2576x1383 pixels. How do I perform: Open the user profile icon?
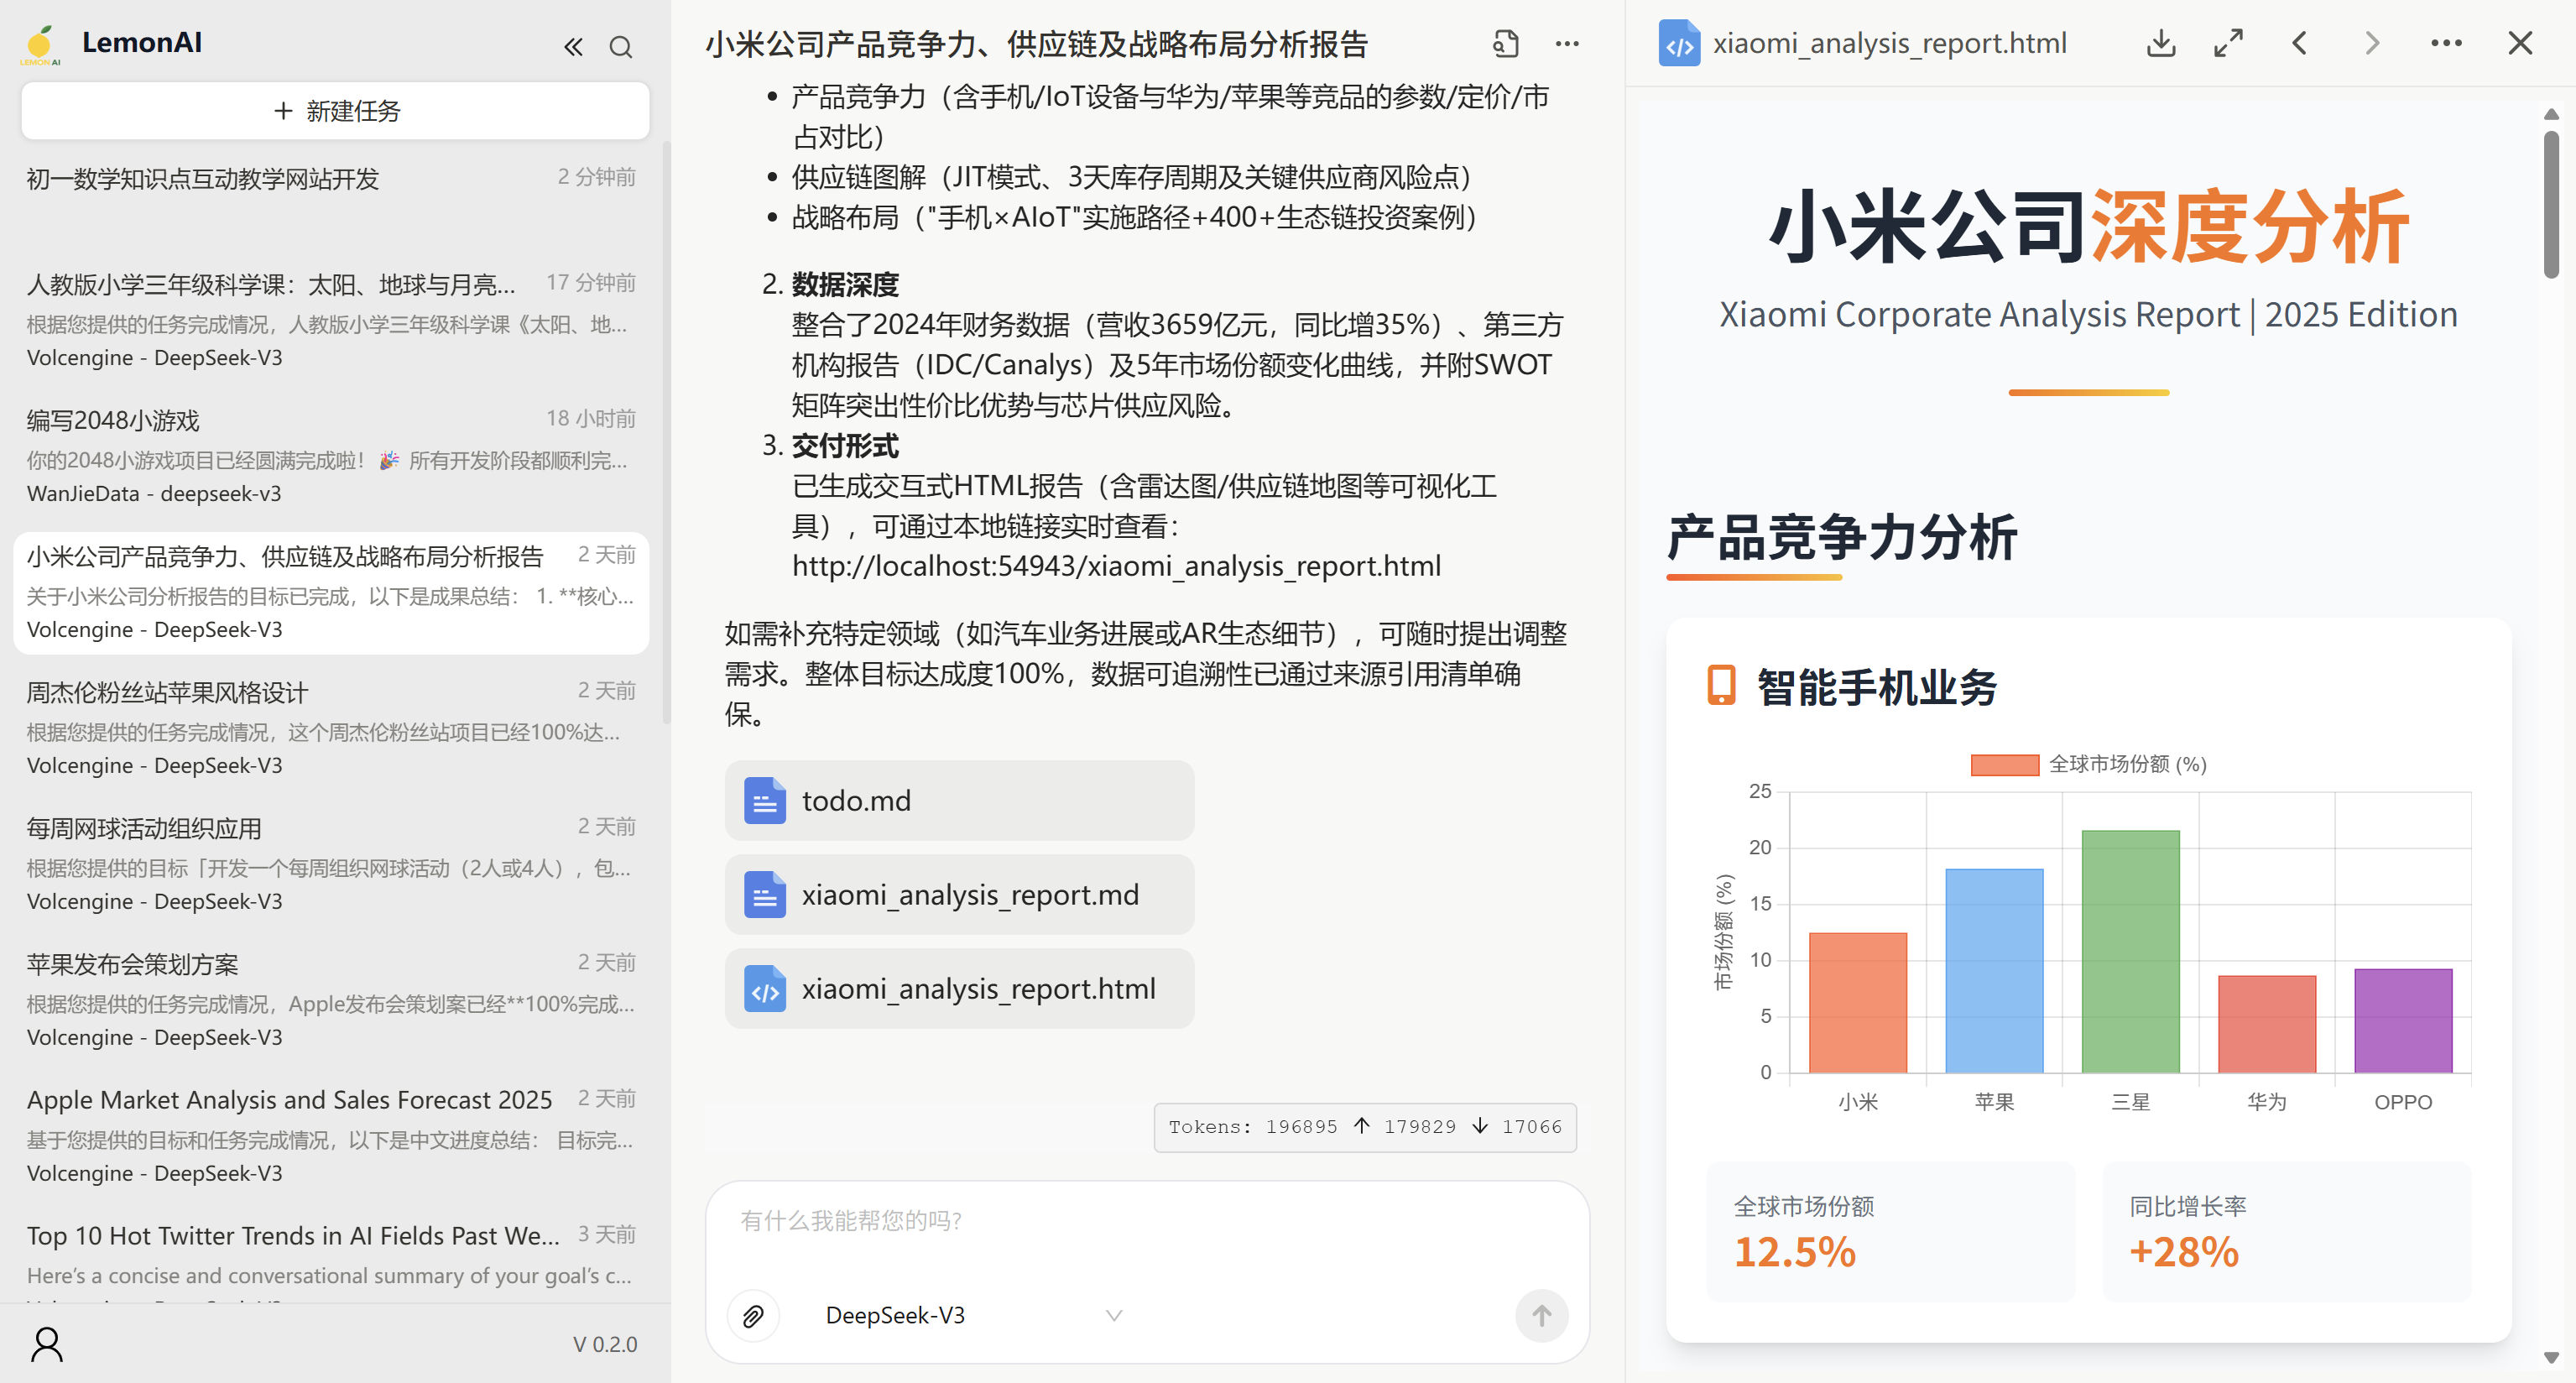(47, 1344)
